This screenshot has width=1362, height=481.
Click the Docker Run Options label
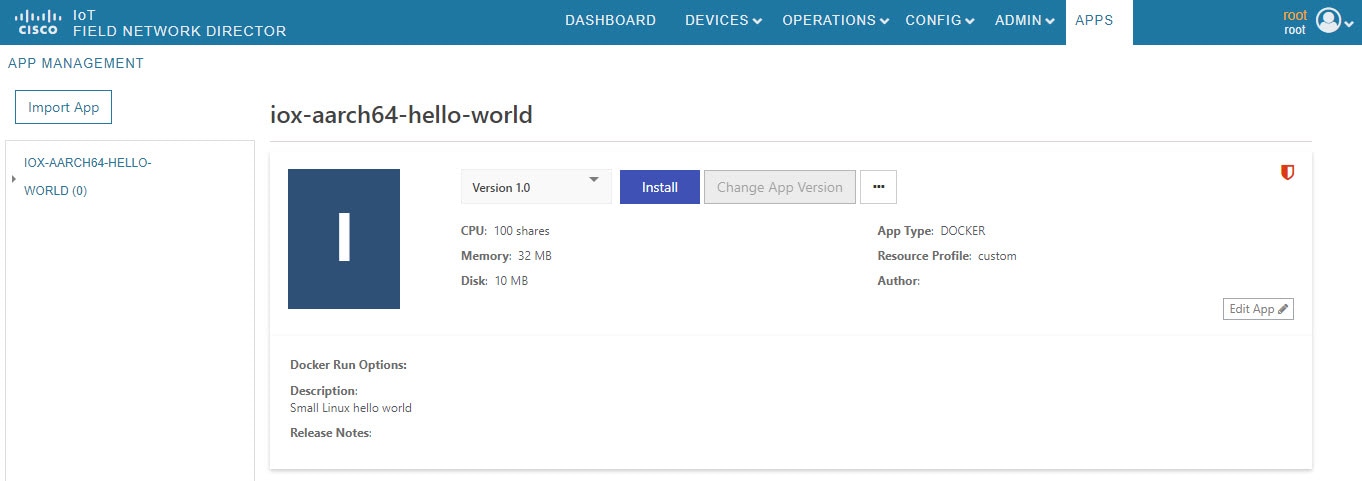point(349,365)
